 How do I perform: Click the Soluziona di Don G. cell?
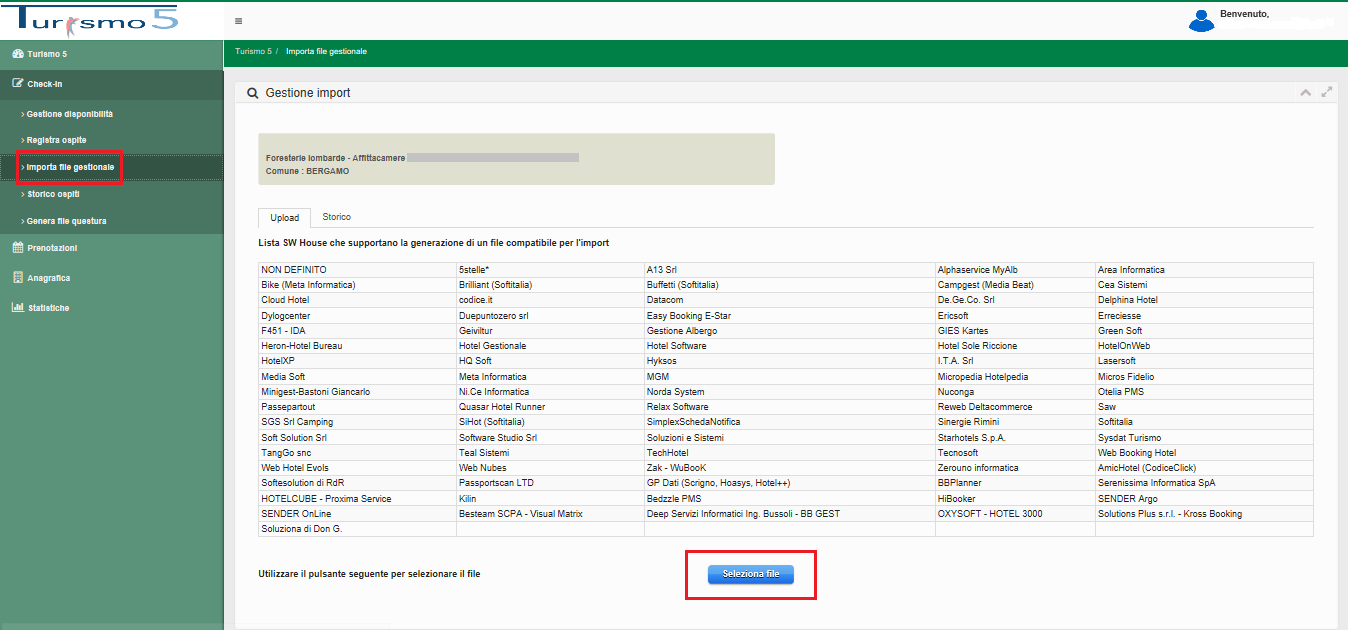click(357, 529)
